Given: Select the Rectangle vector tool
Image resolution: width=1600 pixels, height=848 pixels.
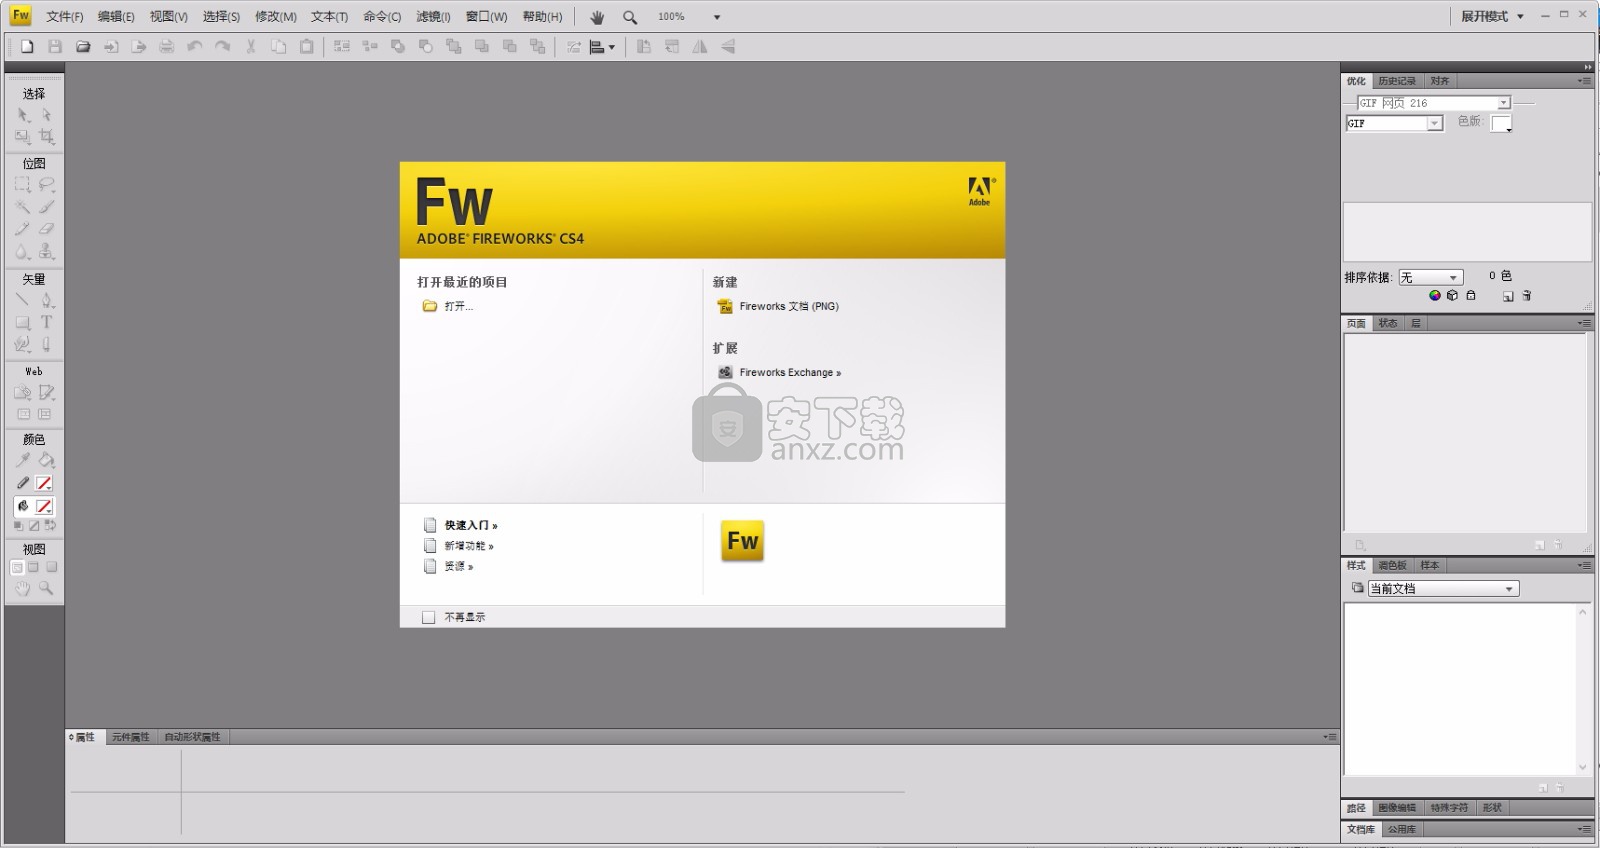Looking at the screenshot, I should pyautogui.click(x=23, y=322).
